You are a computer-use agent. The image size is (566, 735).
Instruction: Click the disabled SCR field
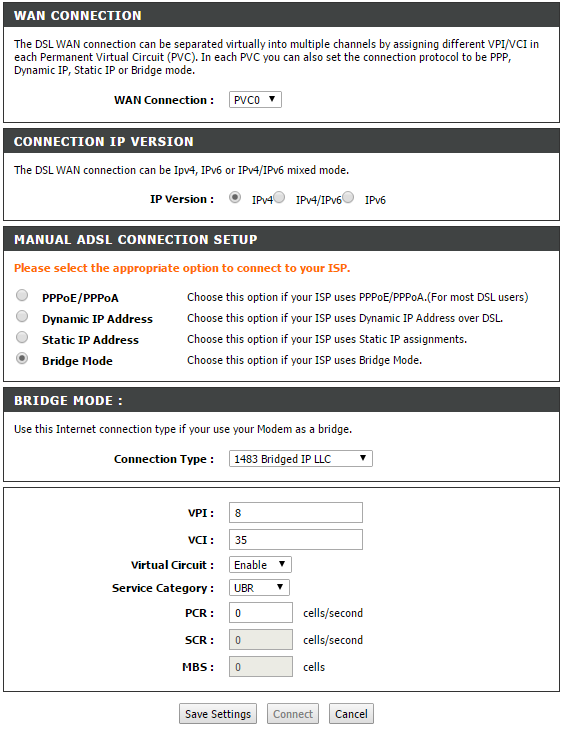pyautogui.click(x=261, y=640)
